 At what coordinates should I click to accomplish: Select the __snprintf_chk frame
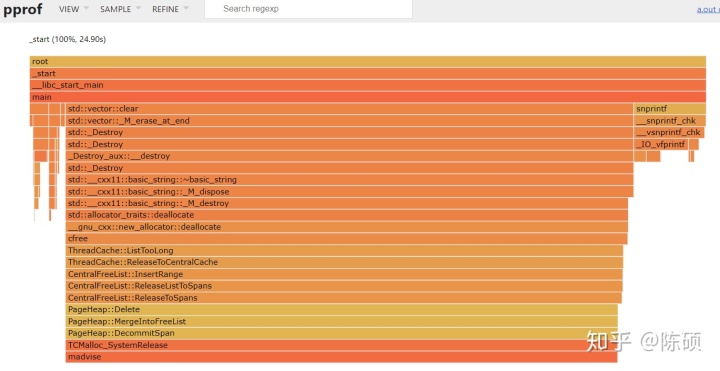pyautogui.click(x=670, y=121)
